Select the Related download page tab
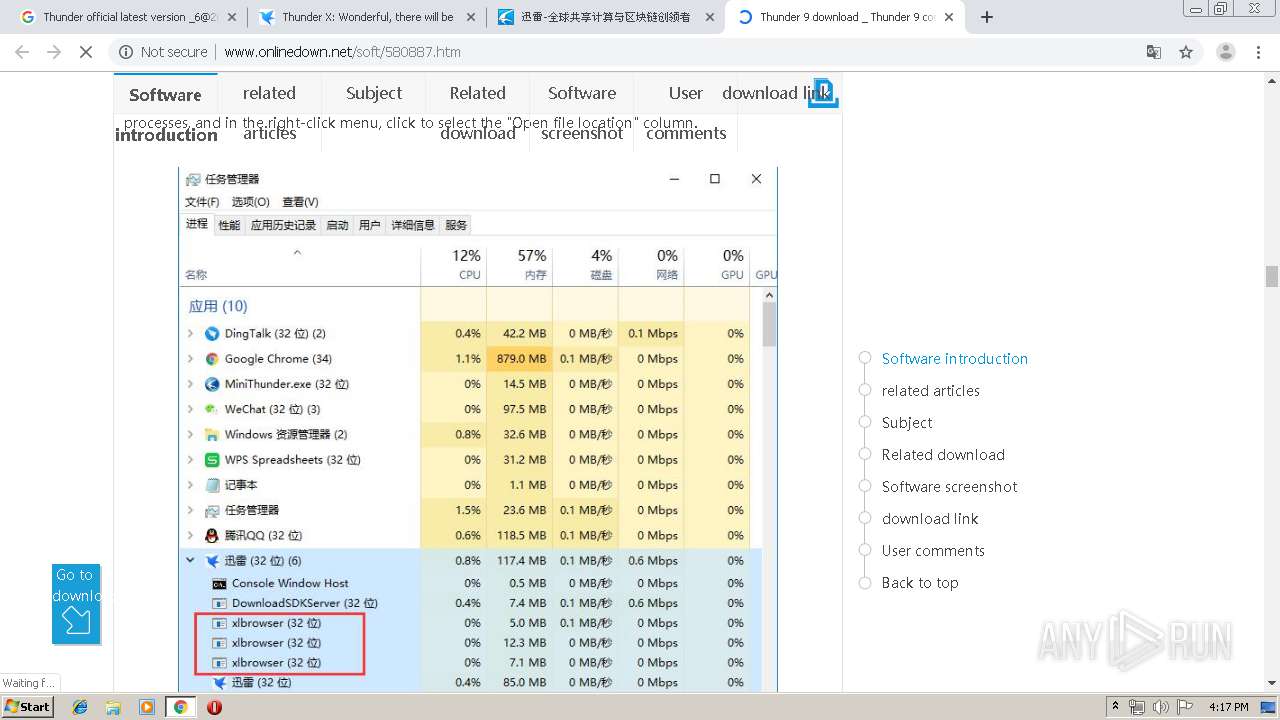Screen dimensions: 1280x720 478,113
